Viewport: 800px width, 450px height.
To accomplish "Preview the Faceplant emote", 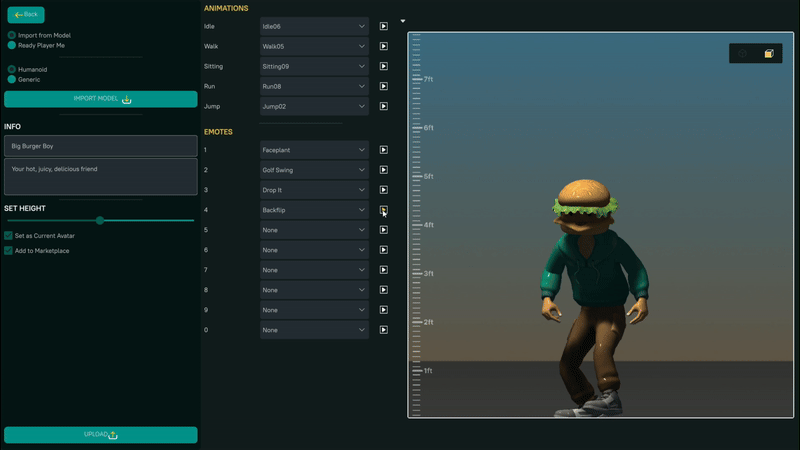I will (x=383, y=150).
